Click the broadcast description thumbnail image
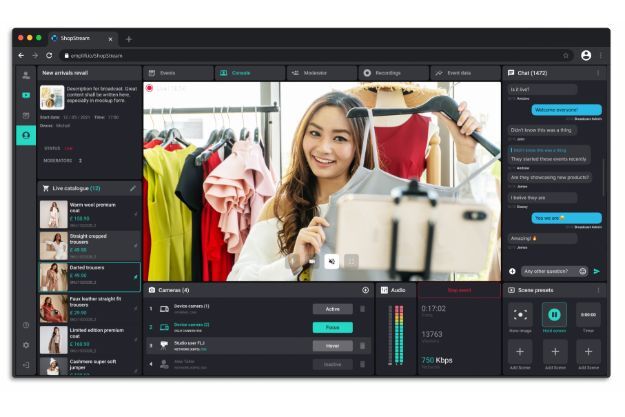This screenshot has height=417, width=625. pyautogui.click(x=52, y=97)
